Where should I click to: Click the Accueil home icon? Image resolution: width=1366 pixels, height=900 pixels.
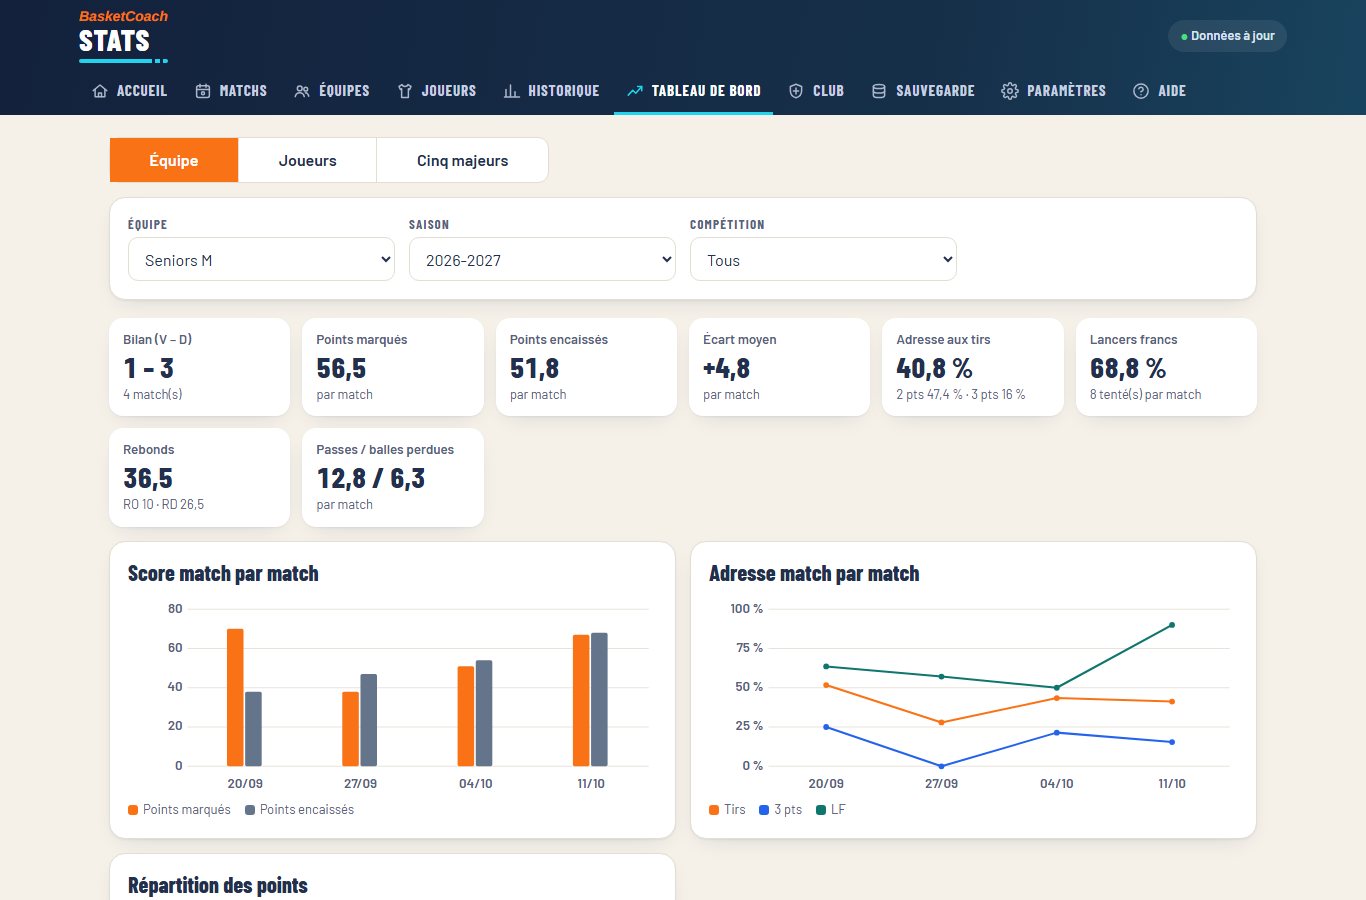100,91
